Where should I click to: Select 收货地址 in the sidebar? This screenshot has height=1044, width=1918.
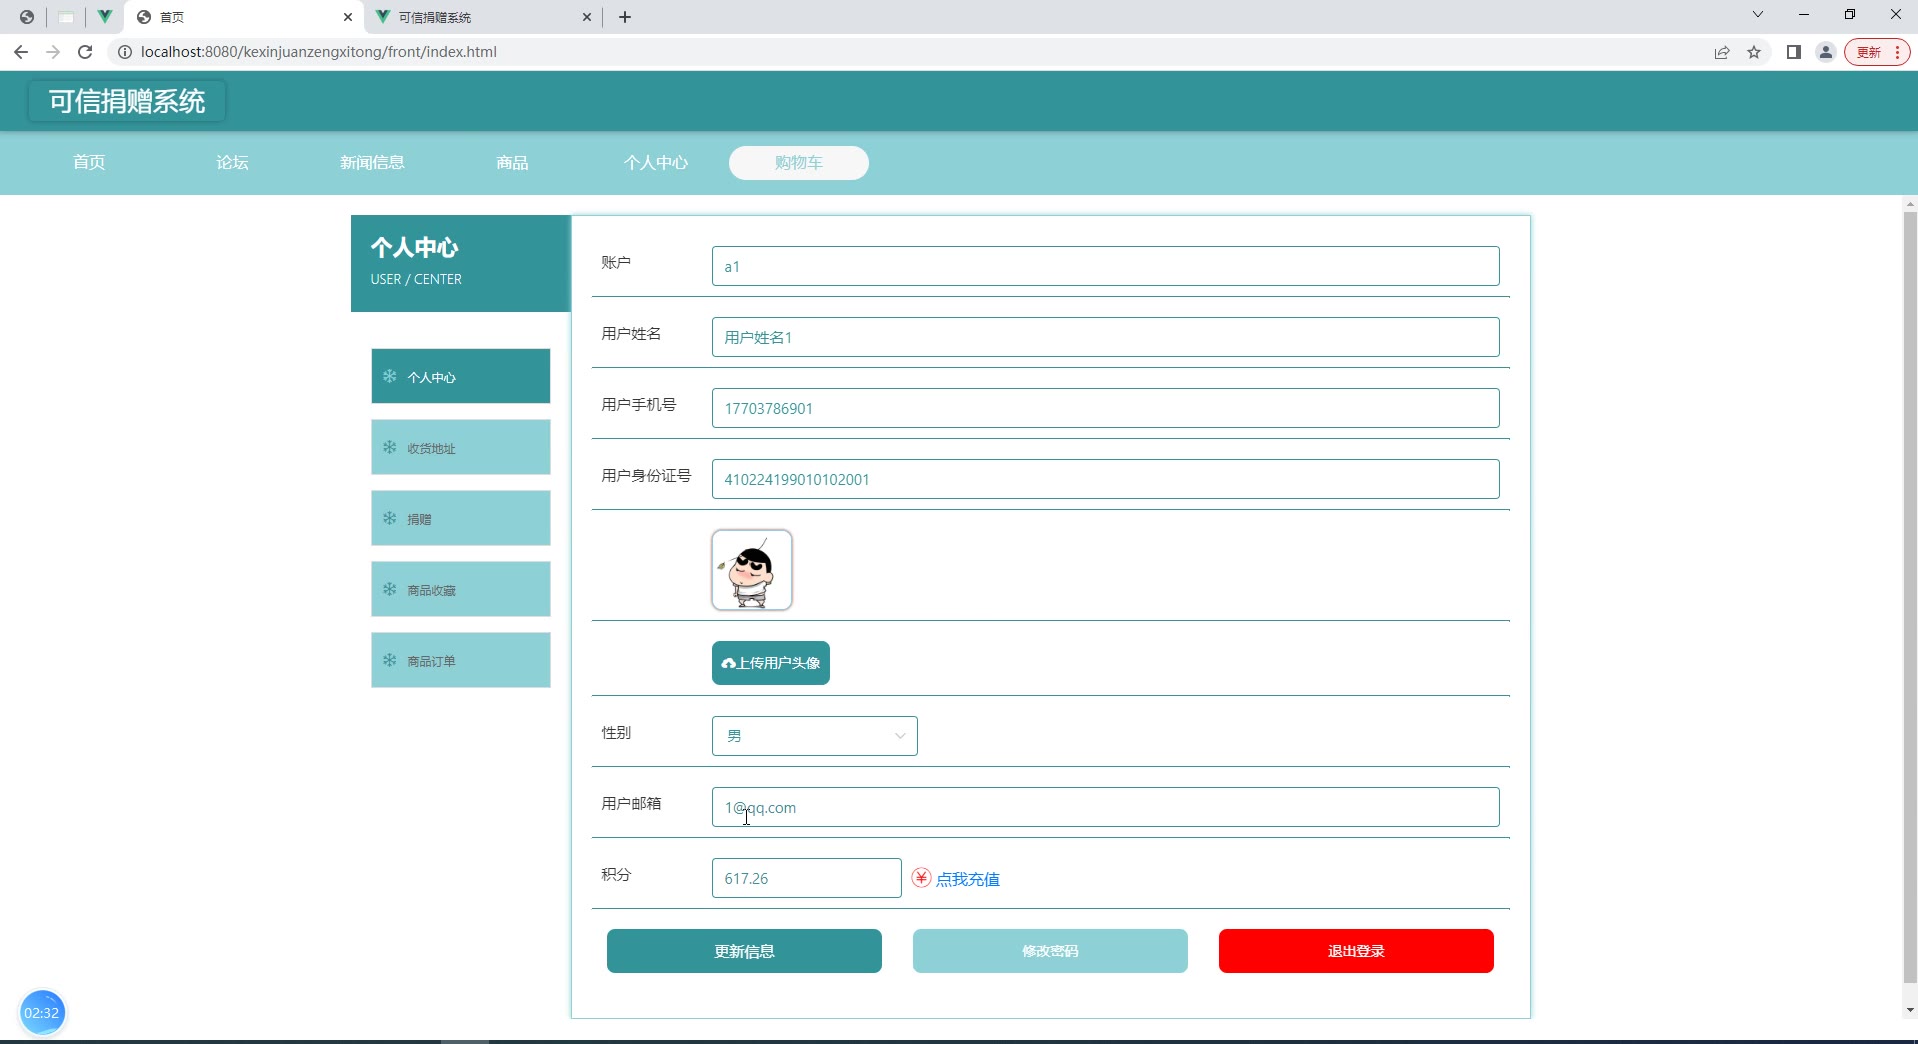[460, 448]
